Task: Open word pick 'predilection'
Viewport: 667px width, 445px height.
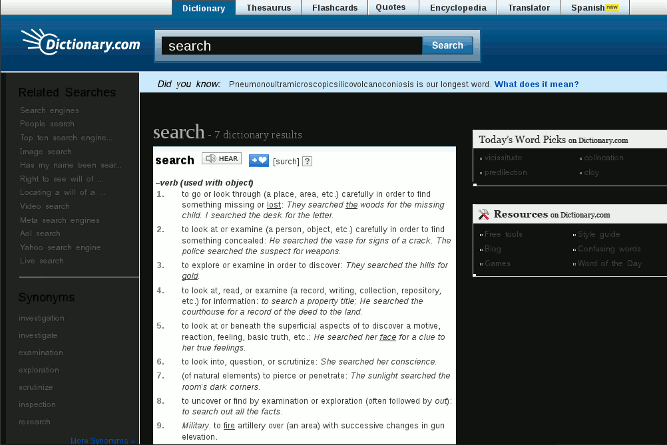Action: tap(505, 172)
